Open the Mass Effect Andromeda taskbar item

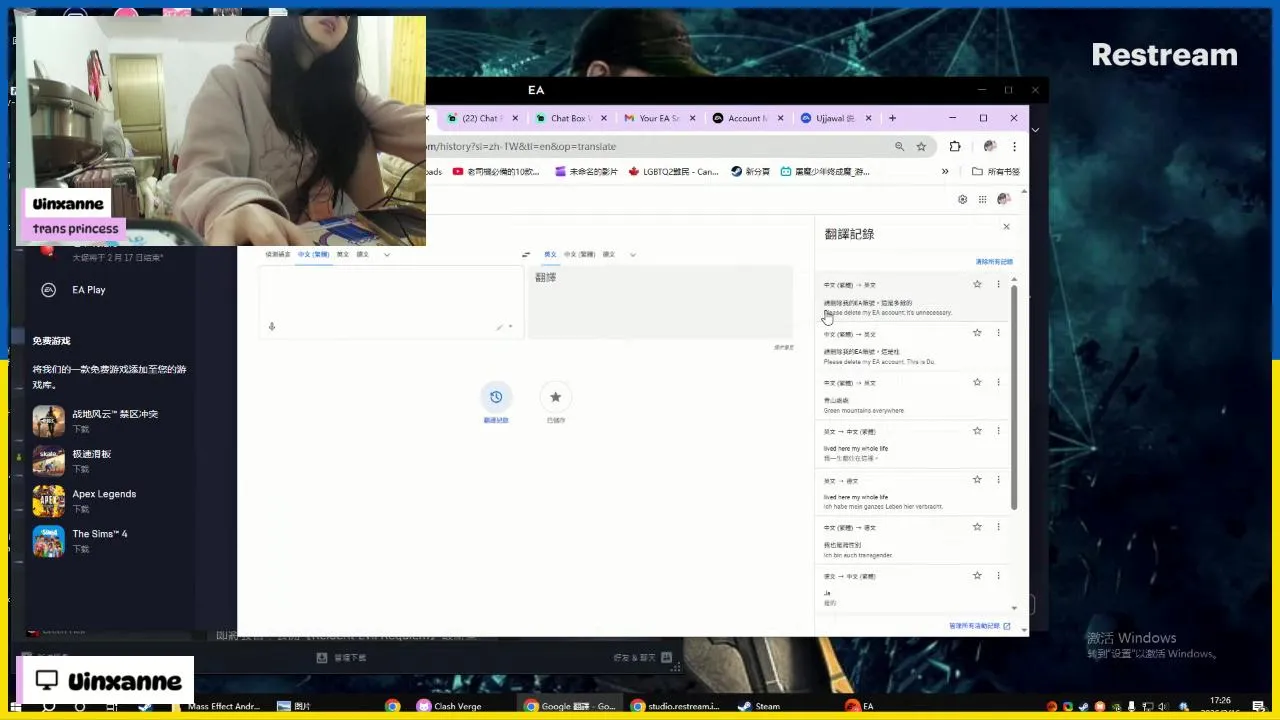click(x=216, y=706)
